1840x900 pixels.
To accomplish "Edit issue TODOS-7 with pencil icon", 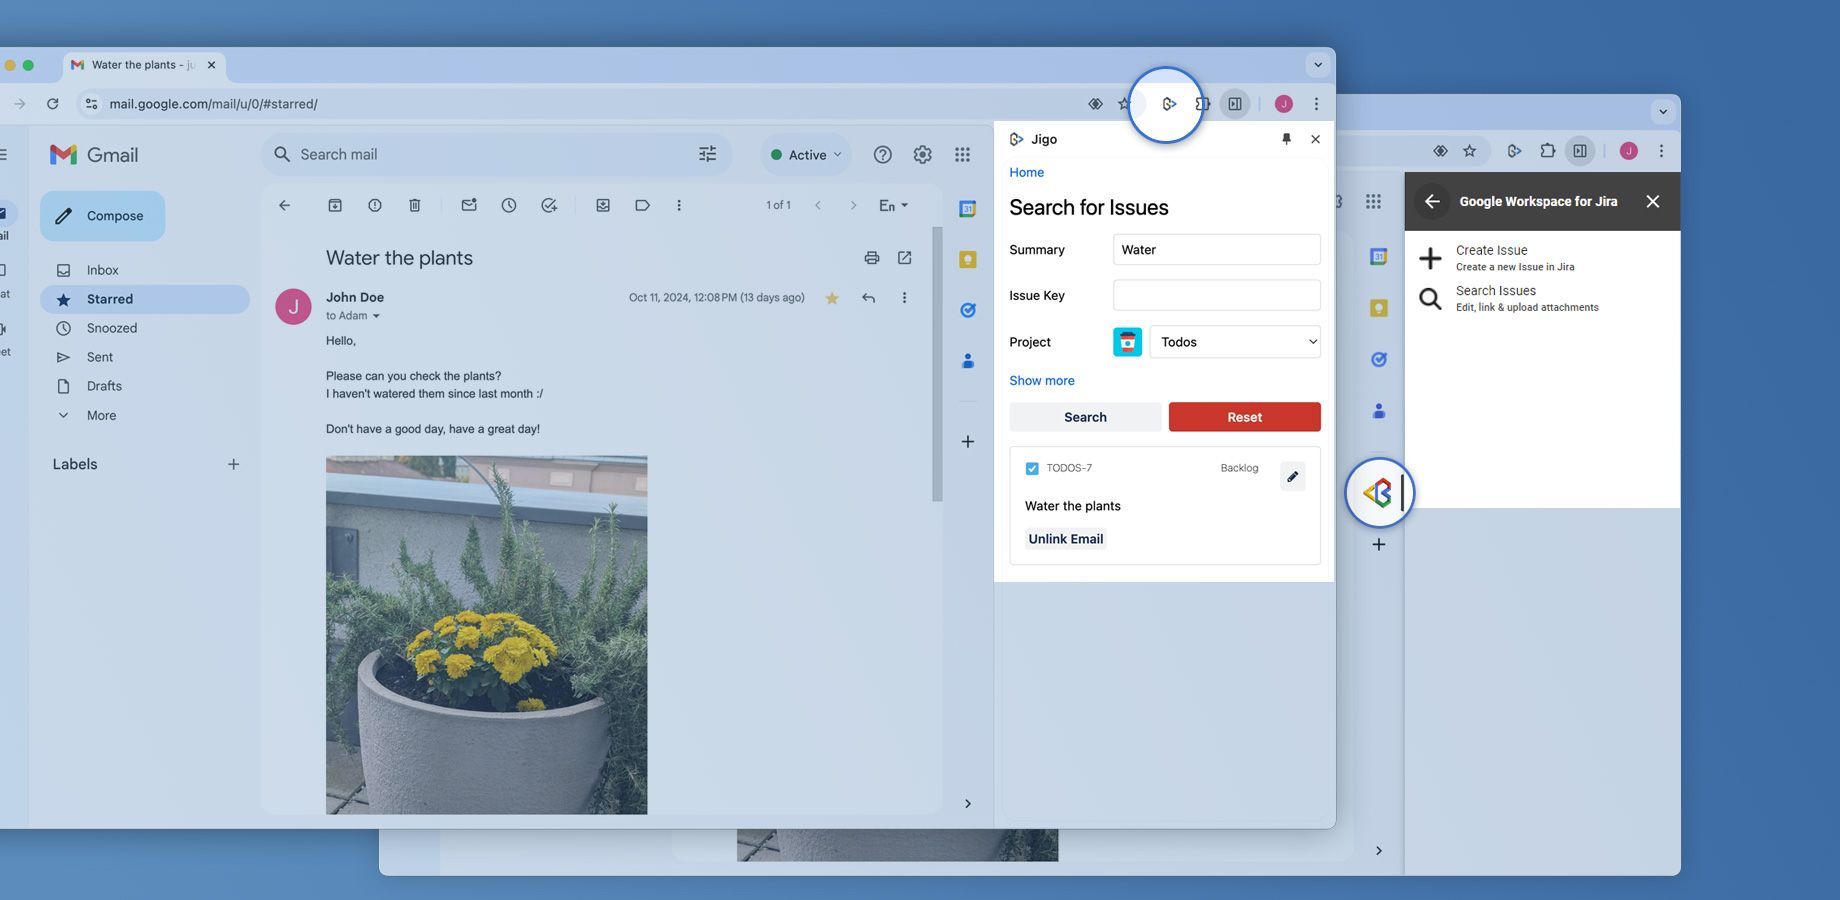I will point(1292,477).
